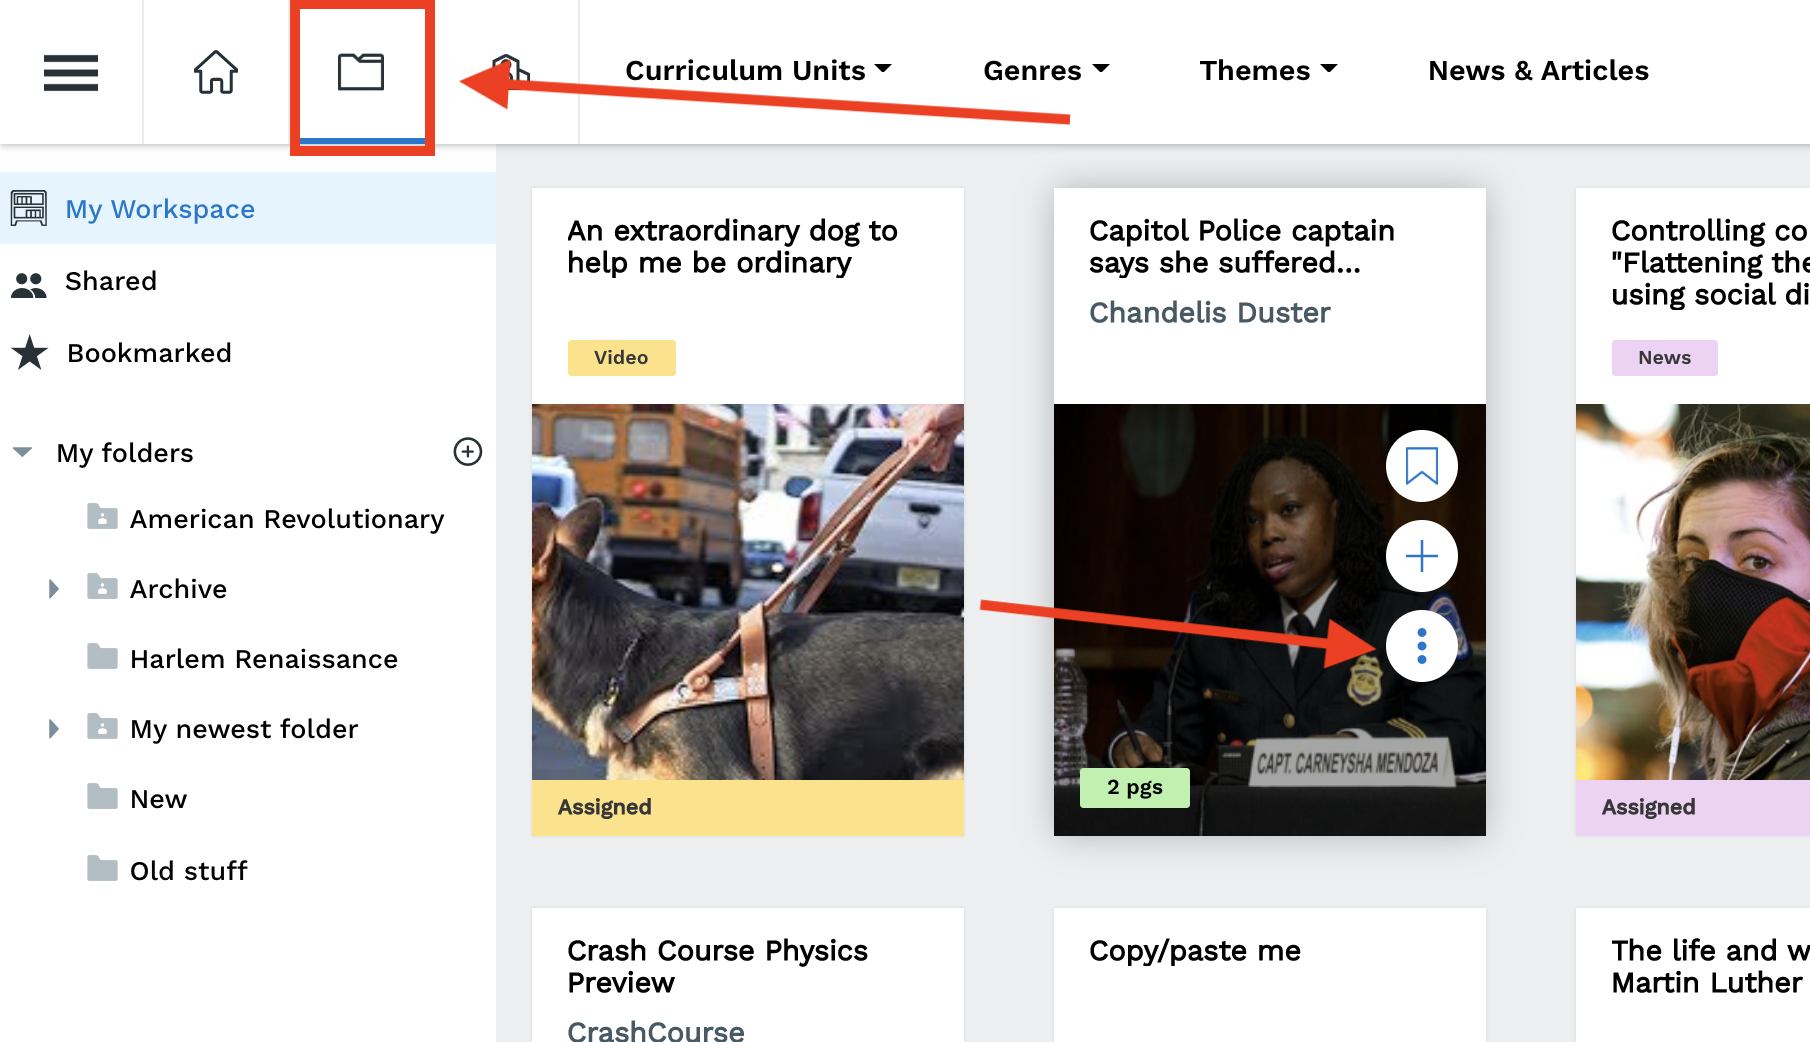The height and width of the screenshot is (1042, 1810).
Task: Add a new folder with plus circle
Action: coord(468,451)
